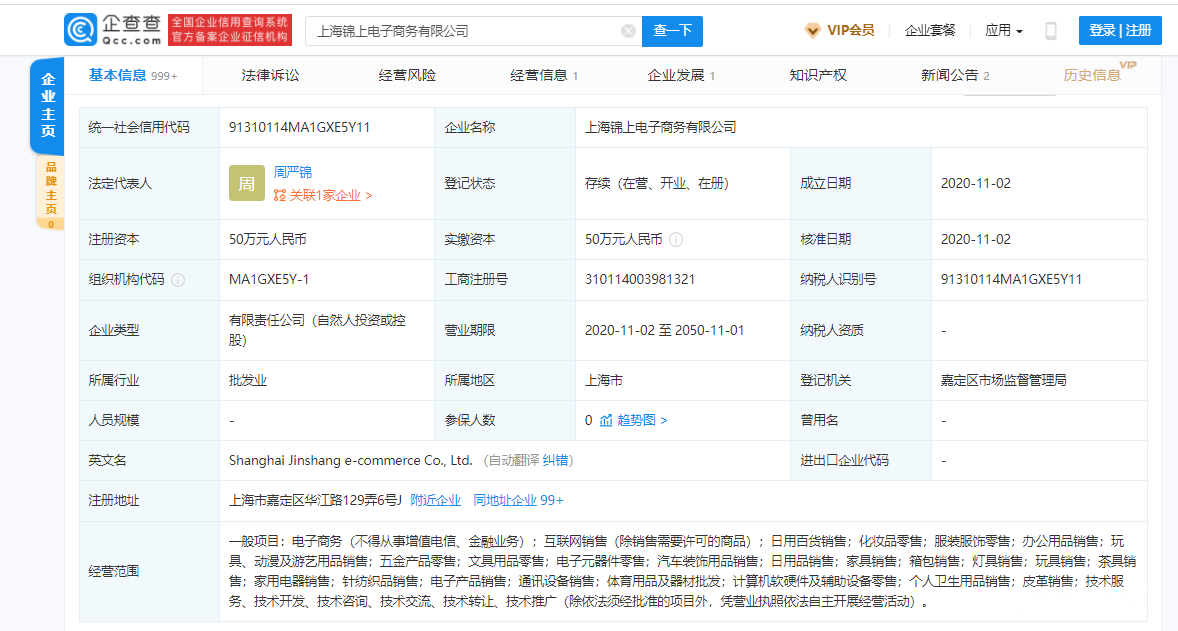Click business term 2020-11-02 至 2050-11-01

[665, 331]
